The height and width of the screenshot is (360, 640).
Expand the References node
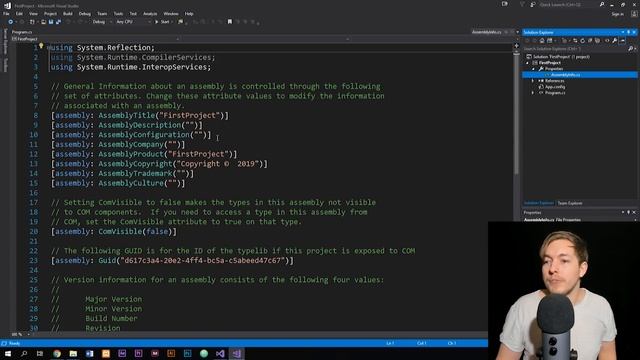[x=533, y=81]
